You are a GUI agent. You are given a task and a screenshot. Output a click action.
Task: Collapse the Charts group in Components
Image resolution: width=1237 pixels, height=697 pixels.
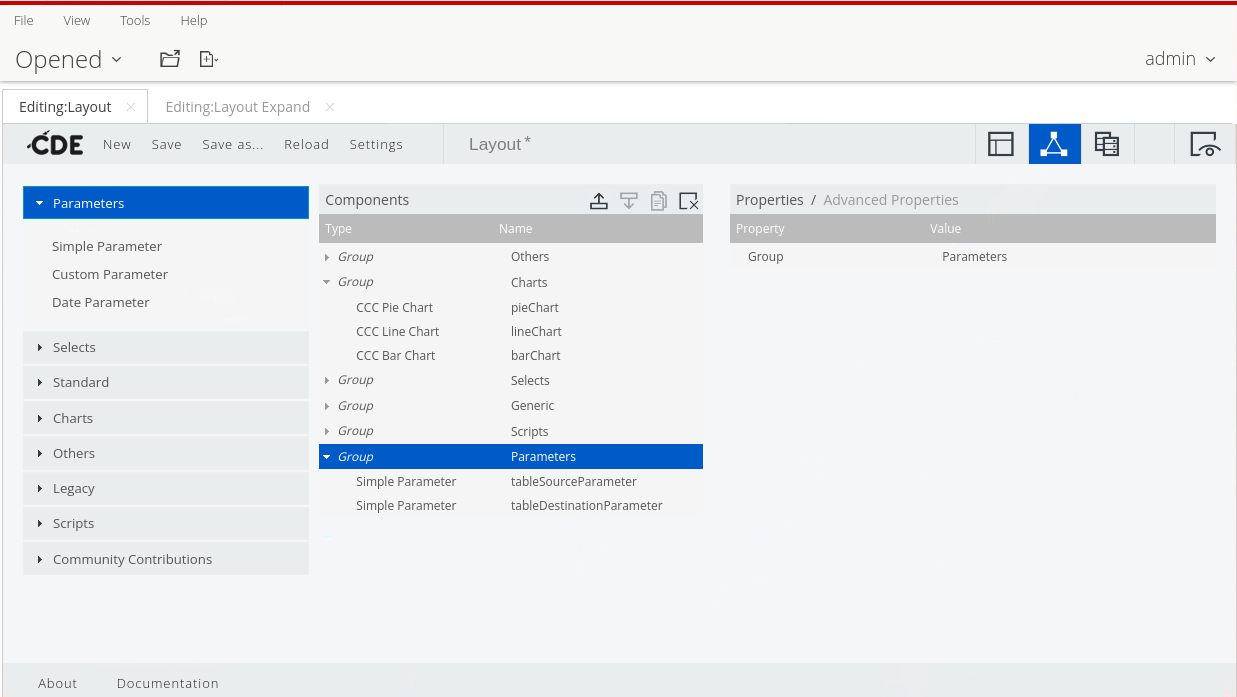tap(327, 283)
